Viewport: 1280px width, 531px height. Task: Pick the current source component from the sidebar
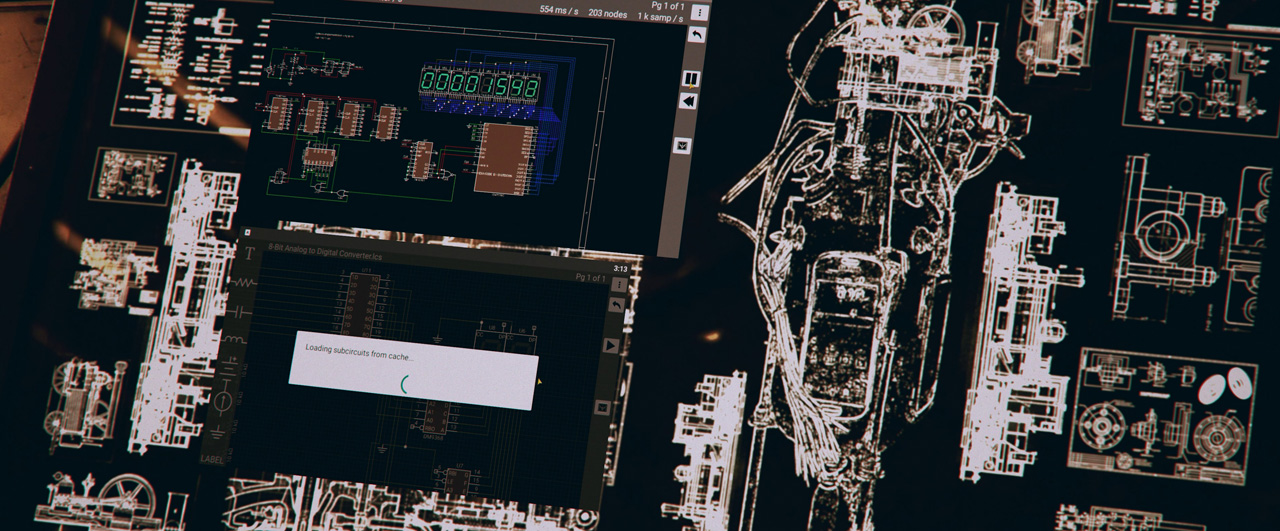click(x=223, y=402)
